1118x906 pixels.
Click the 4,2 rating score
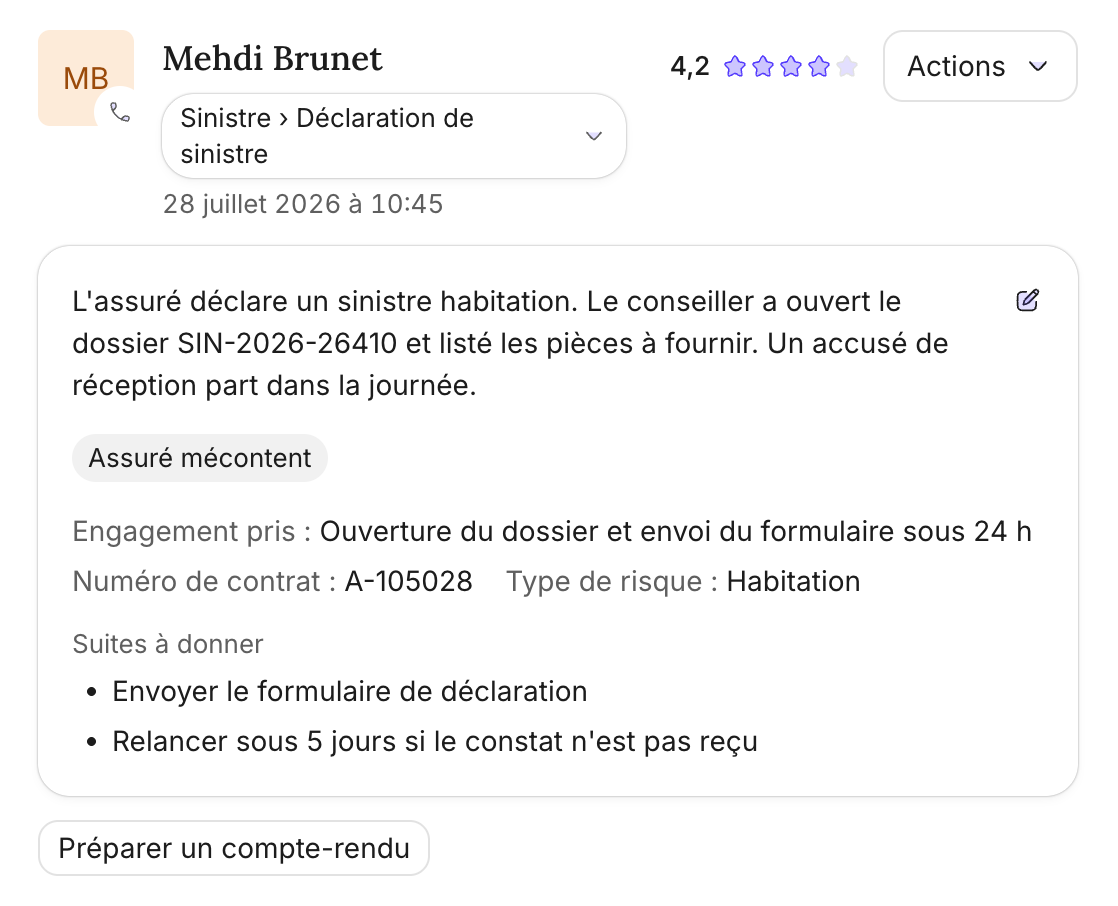click(x=689, y=66)
